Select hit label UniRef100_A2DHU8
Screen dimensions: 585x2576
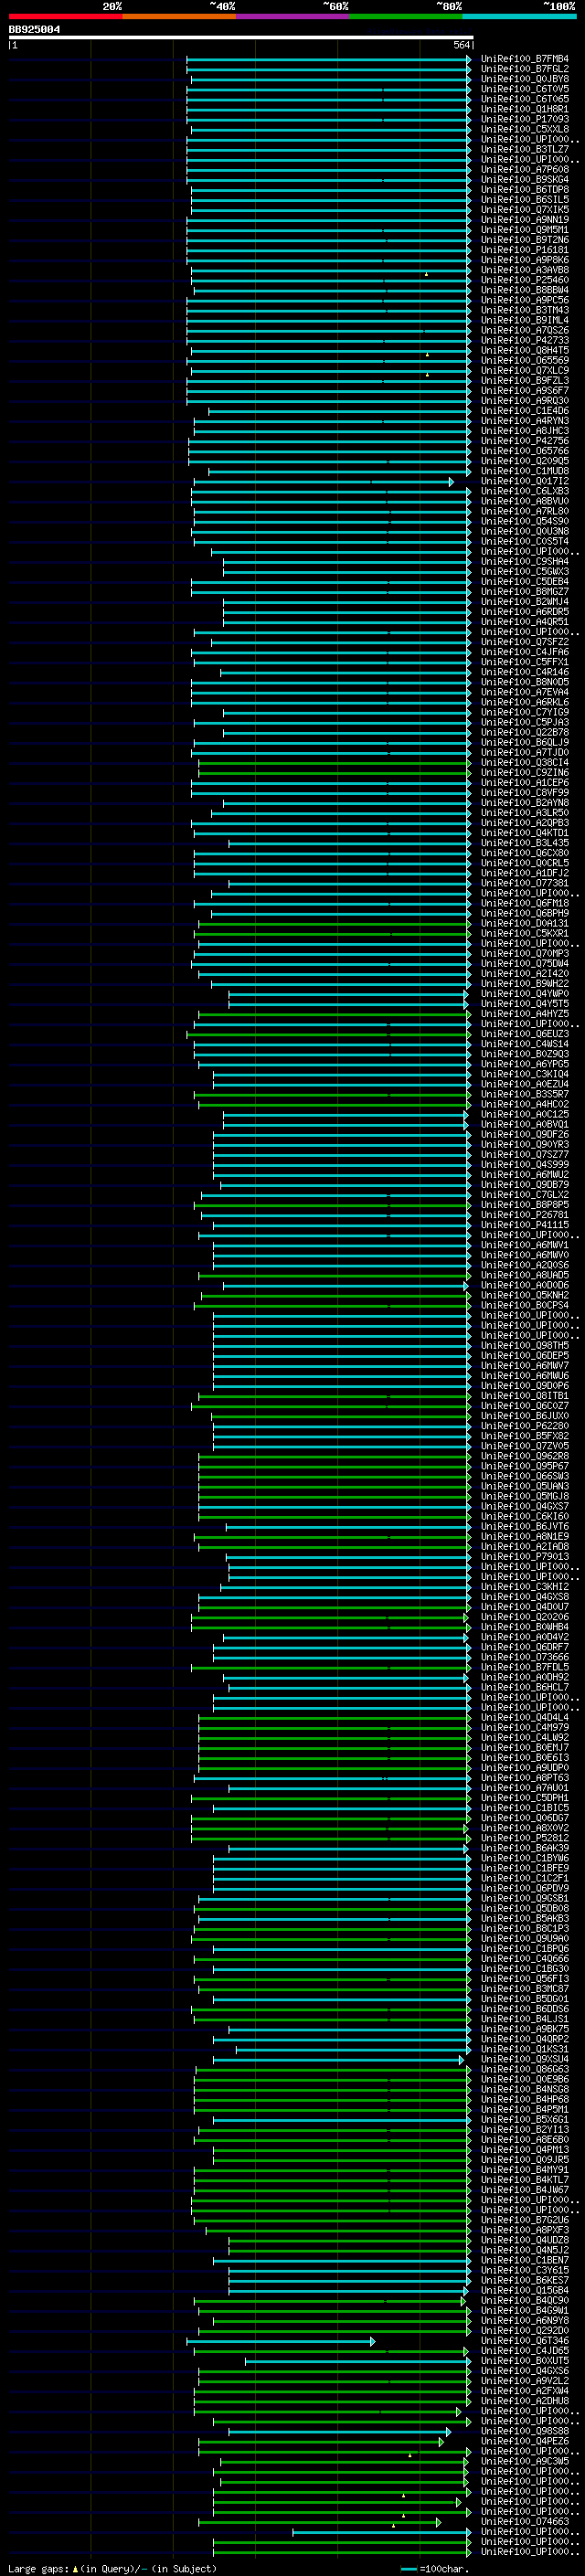525,2401
